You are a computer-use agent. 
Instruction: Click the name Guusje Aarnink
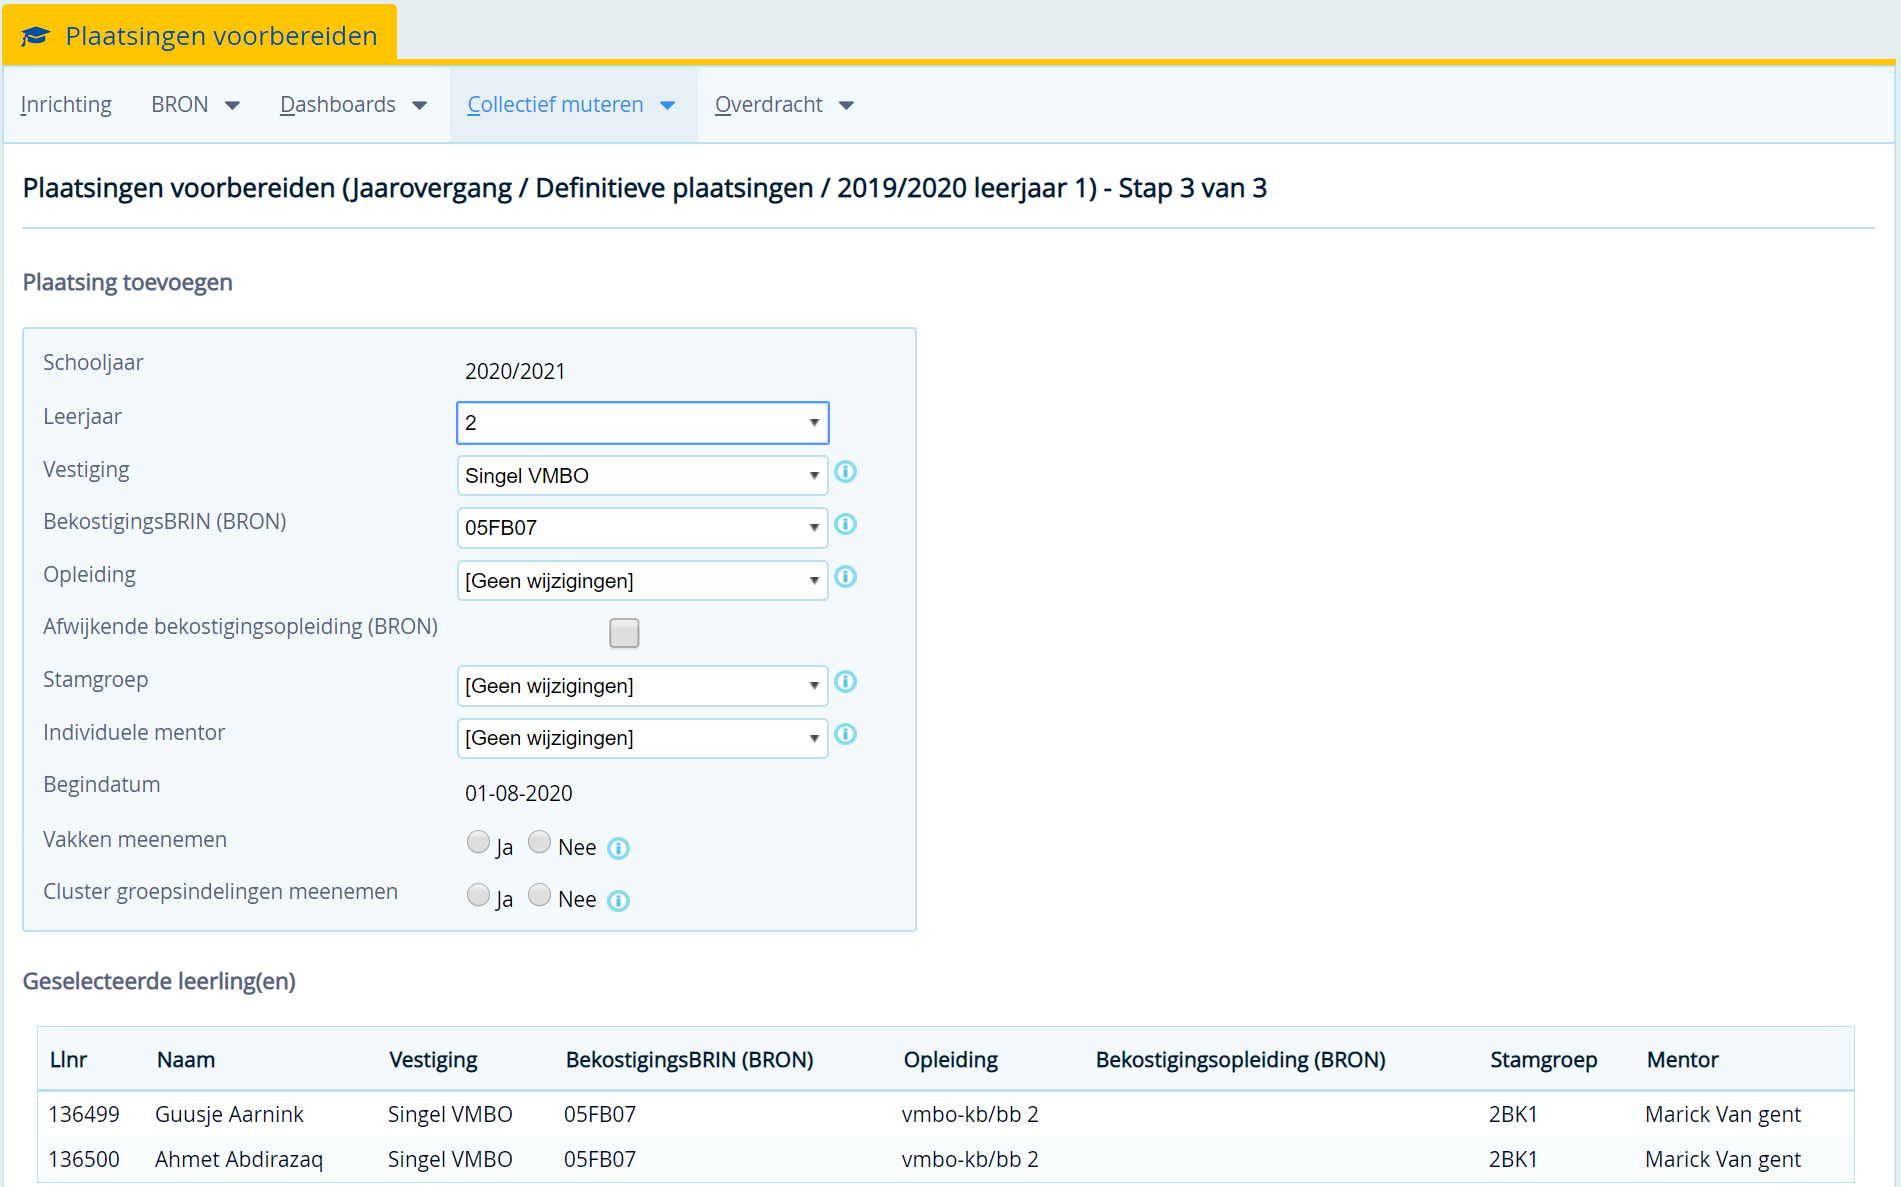point(229,1115)
